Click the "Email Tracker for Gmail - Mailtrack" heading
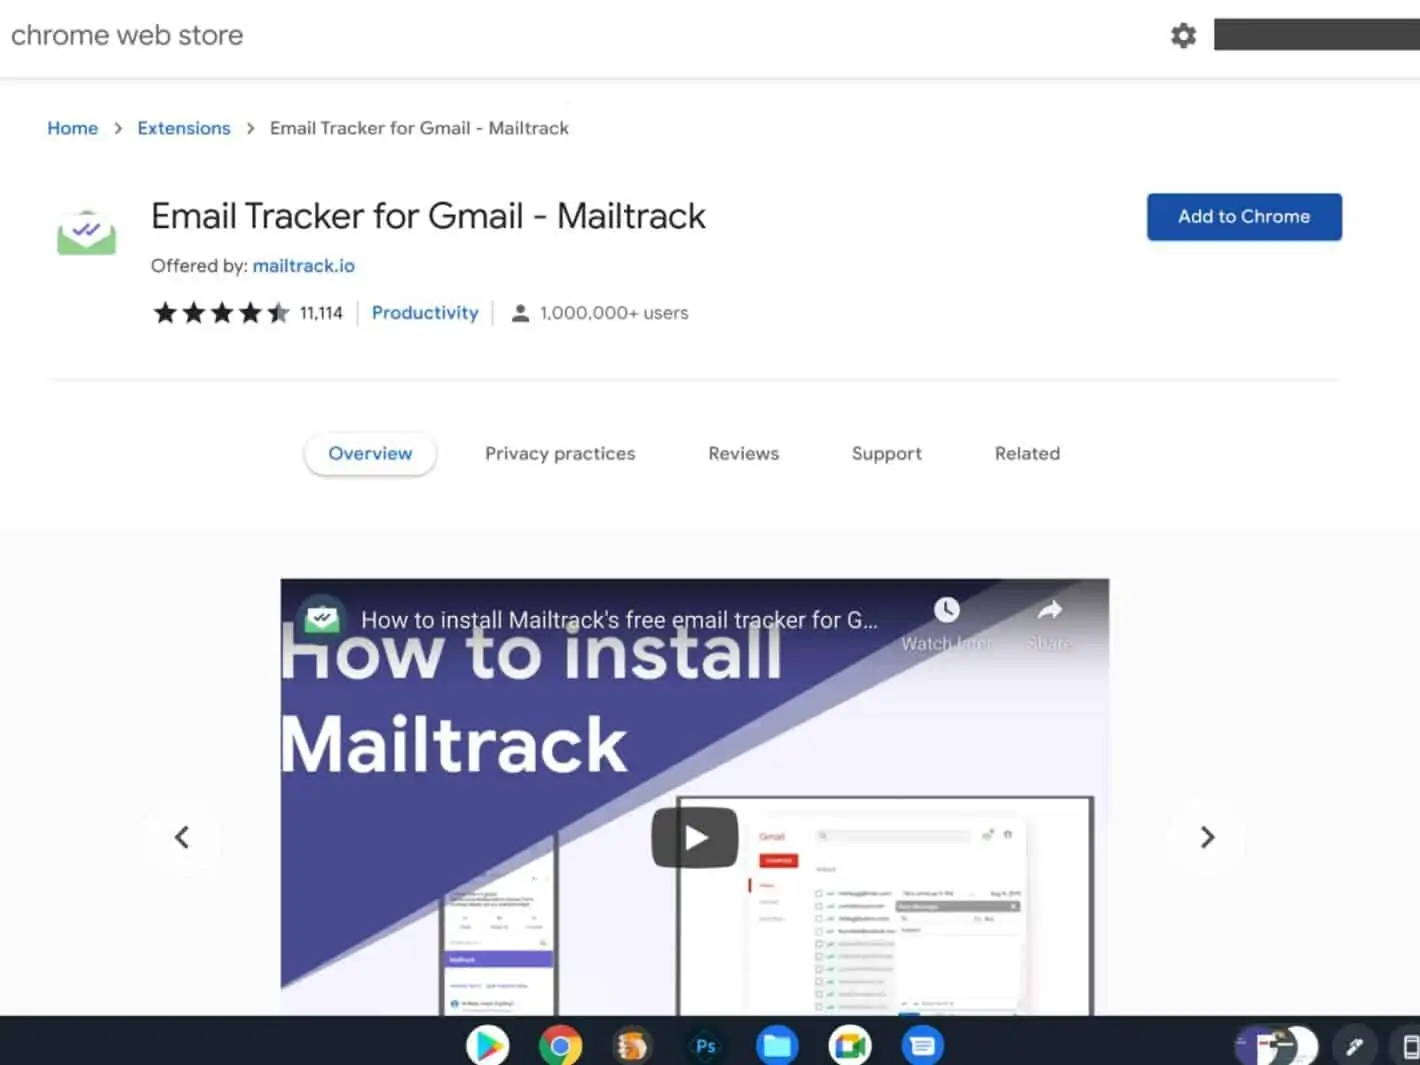This screenshot has width=1420, height=1065. 428,216
